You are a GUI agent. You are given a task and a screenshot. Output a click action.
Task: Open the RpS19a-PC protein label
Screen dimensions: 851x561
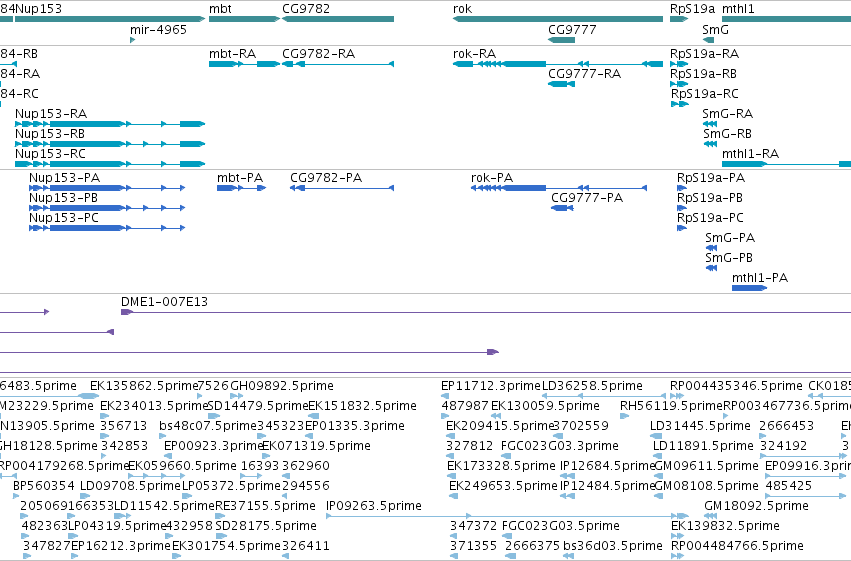point(710,218)
